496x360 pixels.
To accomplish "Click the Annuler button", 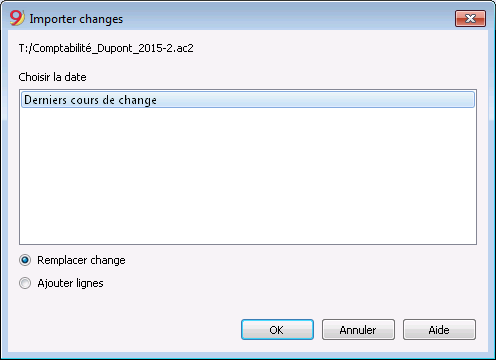I will click(x=358, y=330).
